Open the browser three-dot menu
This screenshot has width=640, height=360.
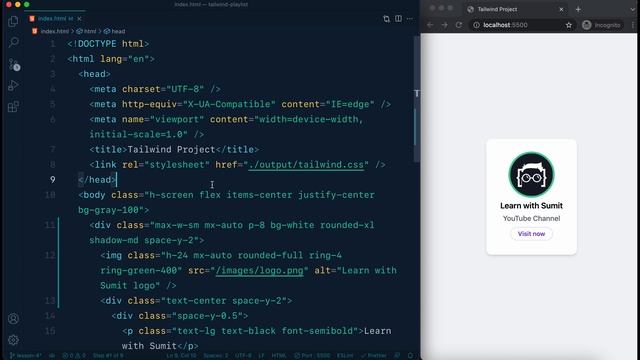(633, 25)
